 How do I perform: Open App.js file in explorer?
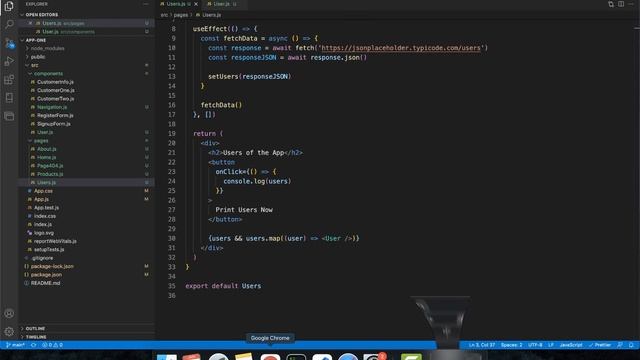(x=41, y=200)
